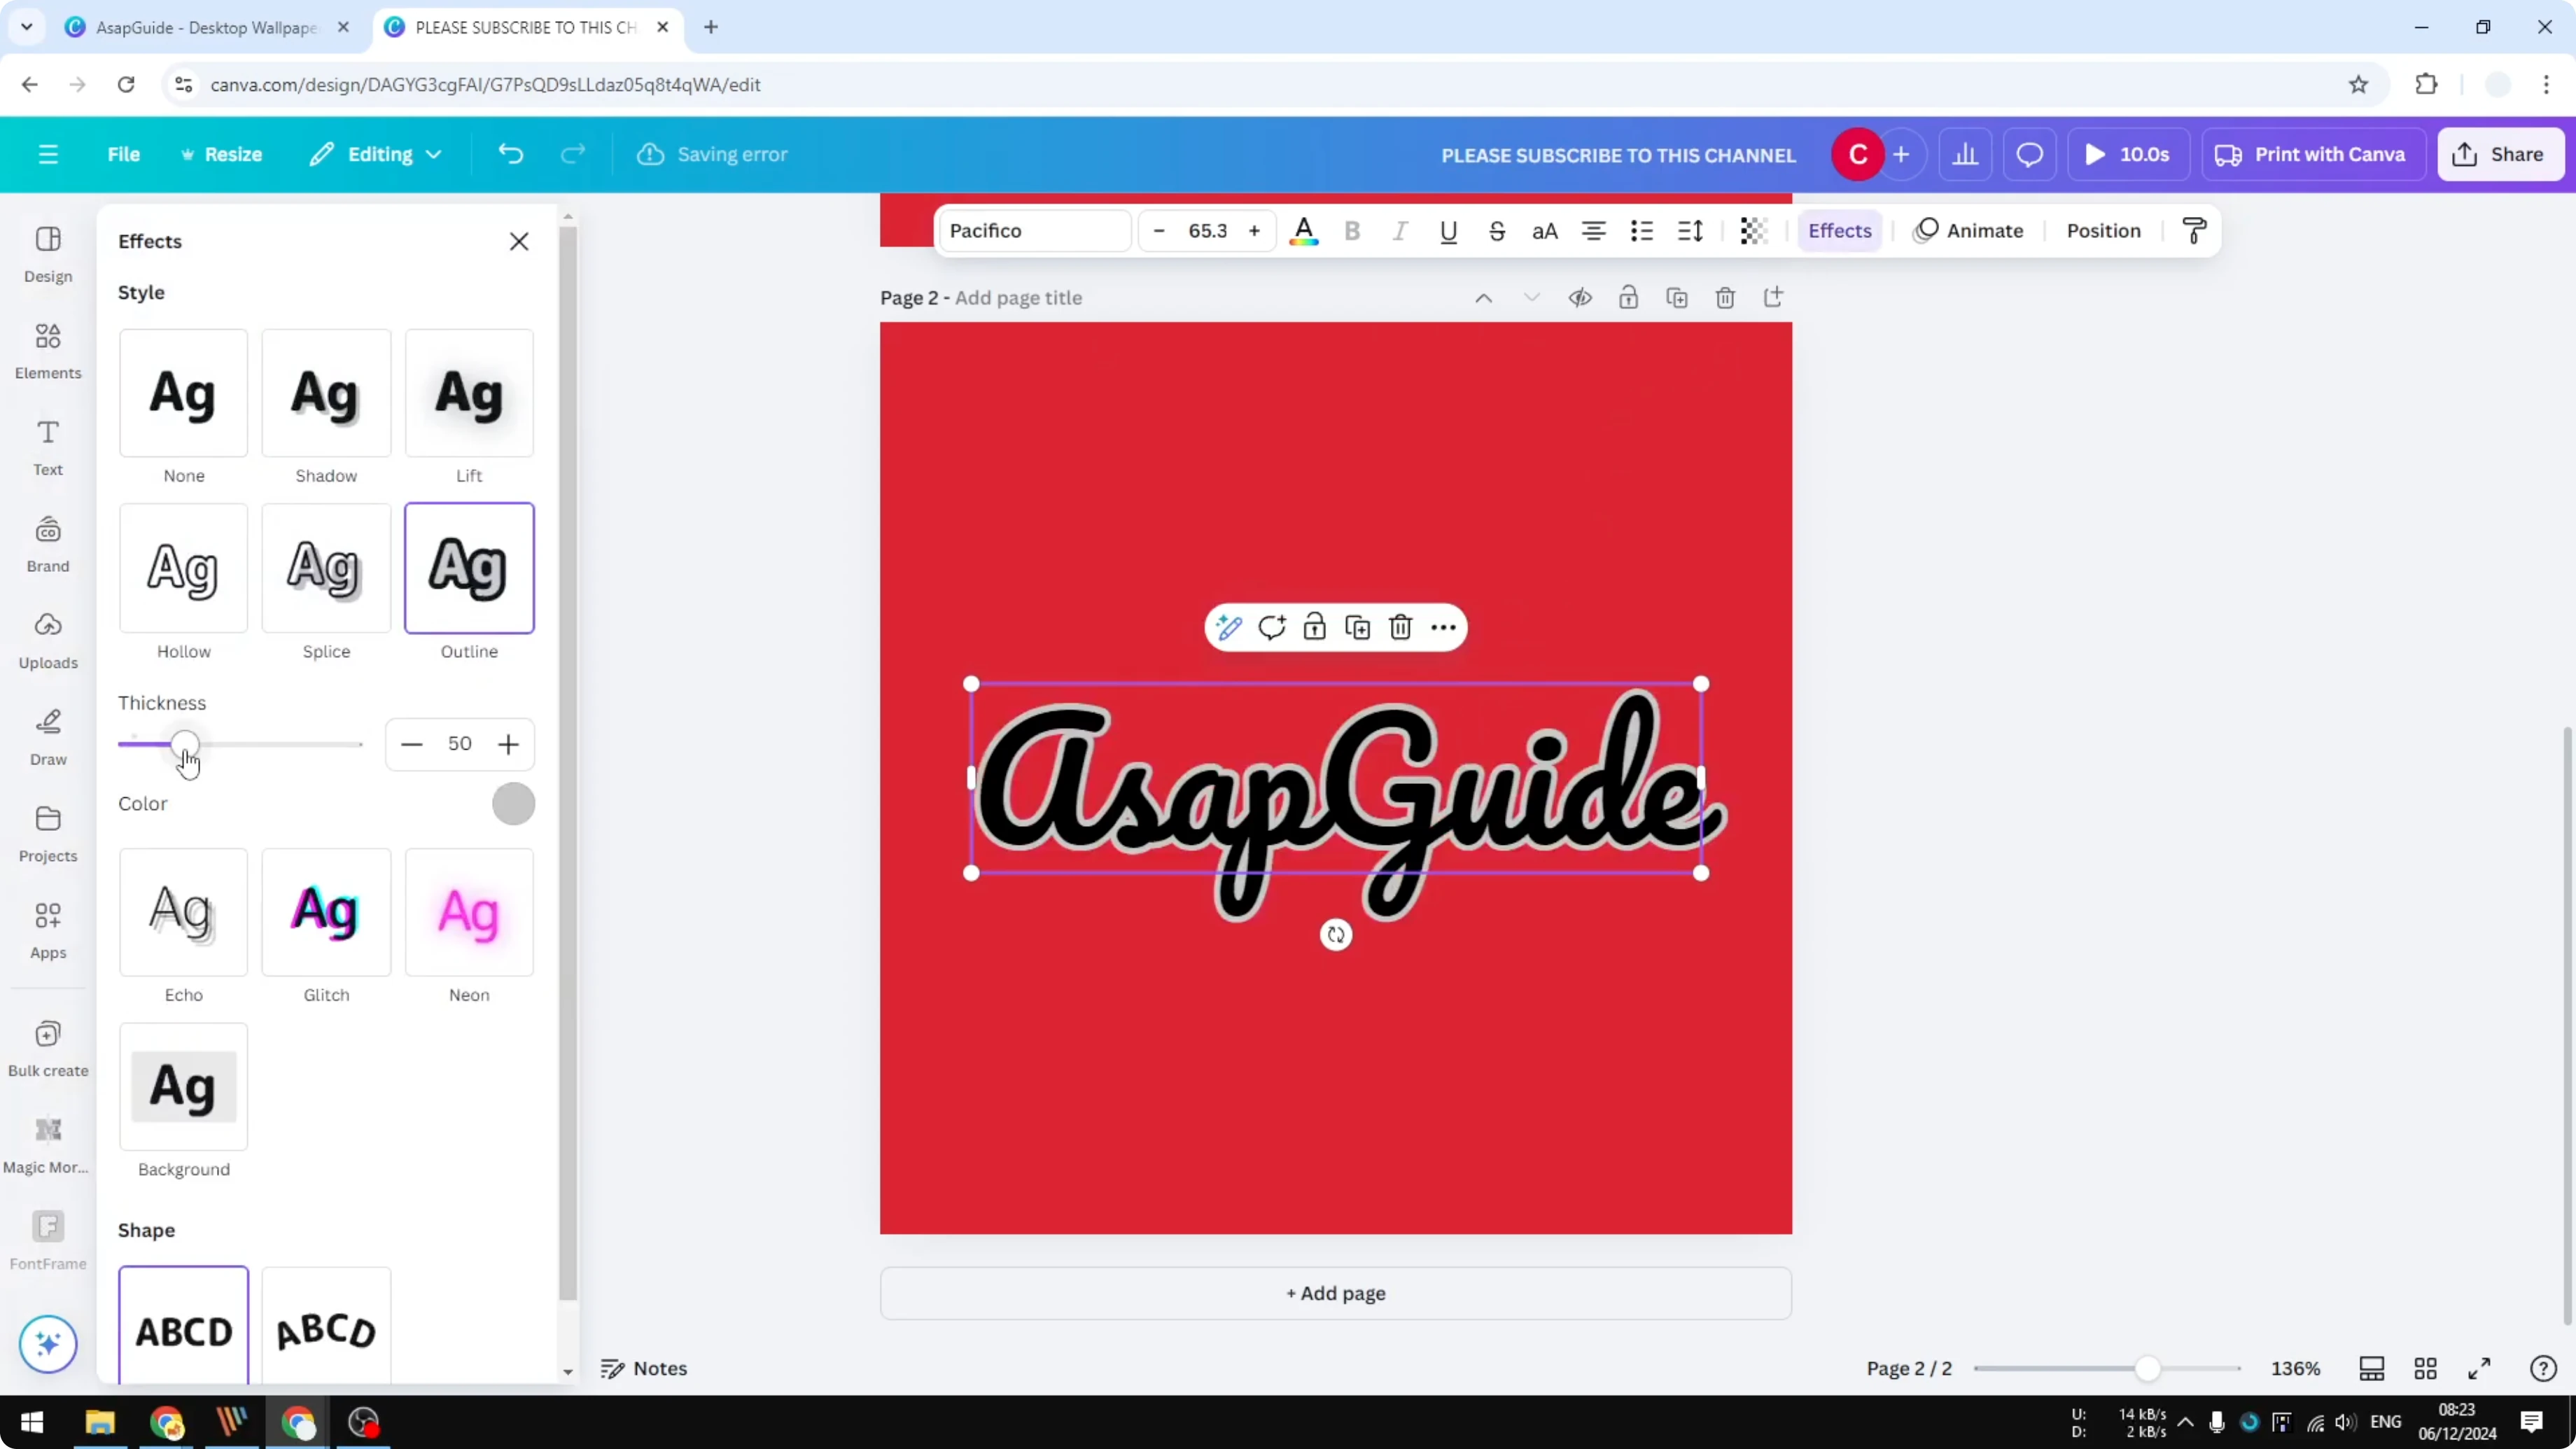This screenshot has height=1449, width=2576.
Task: Toggle underline on the selected text
Action: pyautogui.click(x=1448, y=231)
